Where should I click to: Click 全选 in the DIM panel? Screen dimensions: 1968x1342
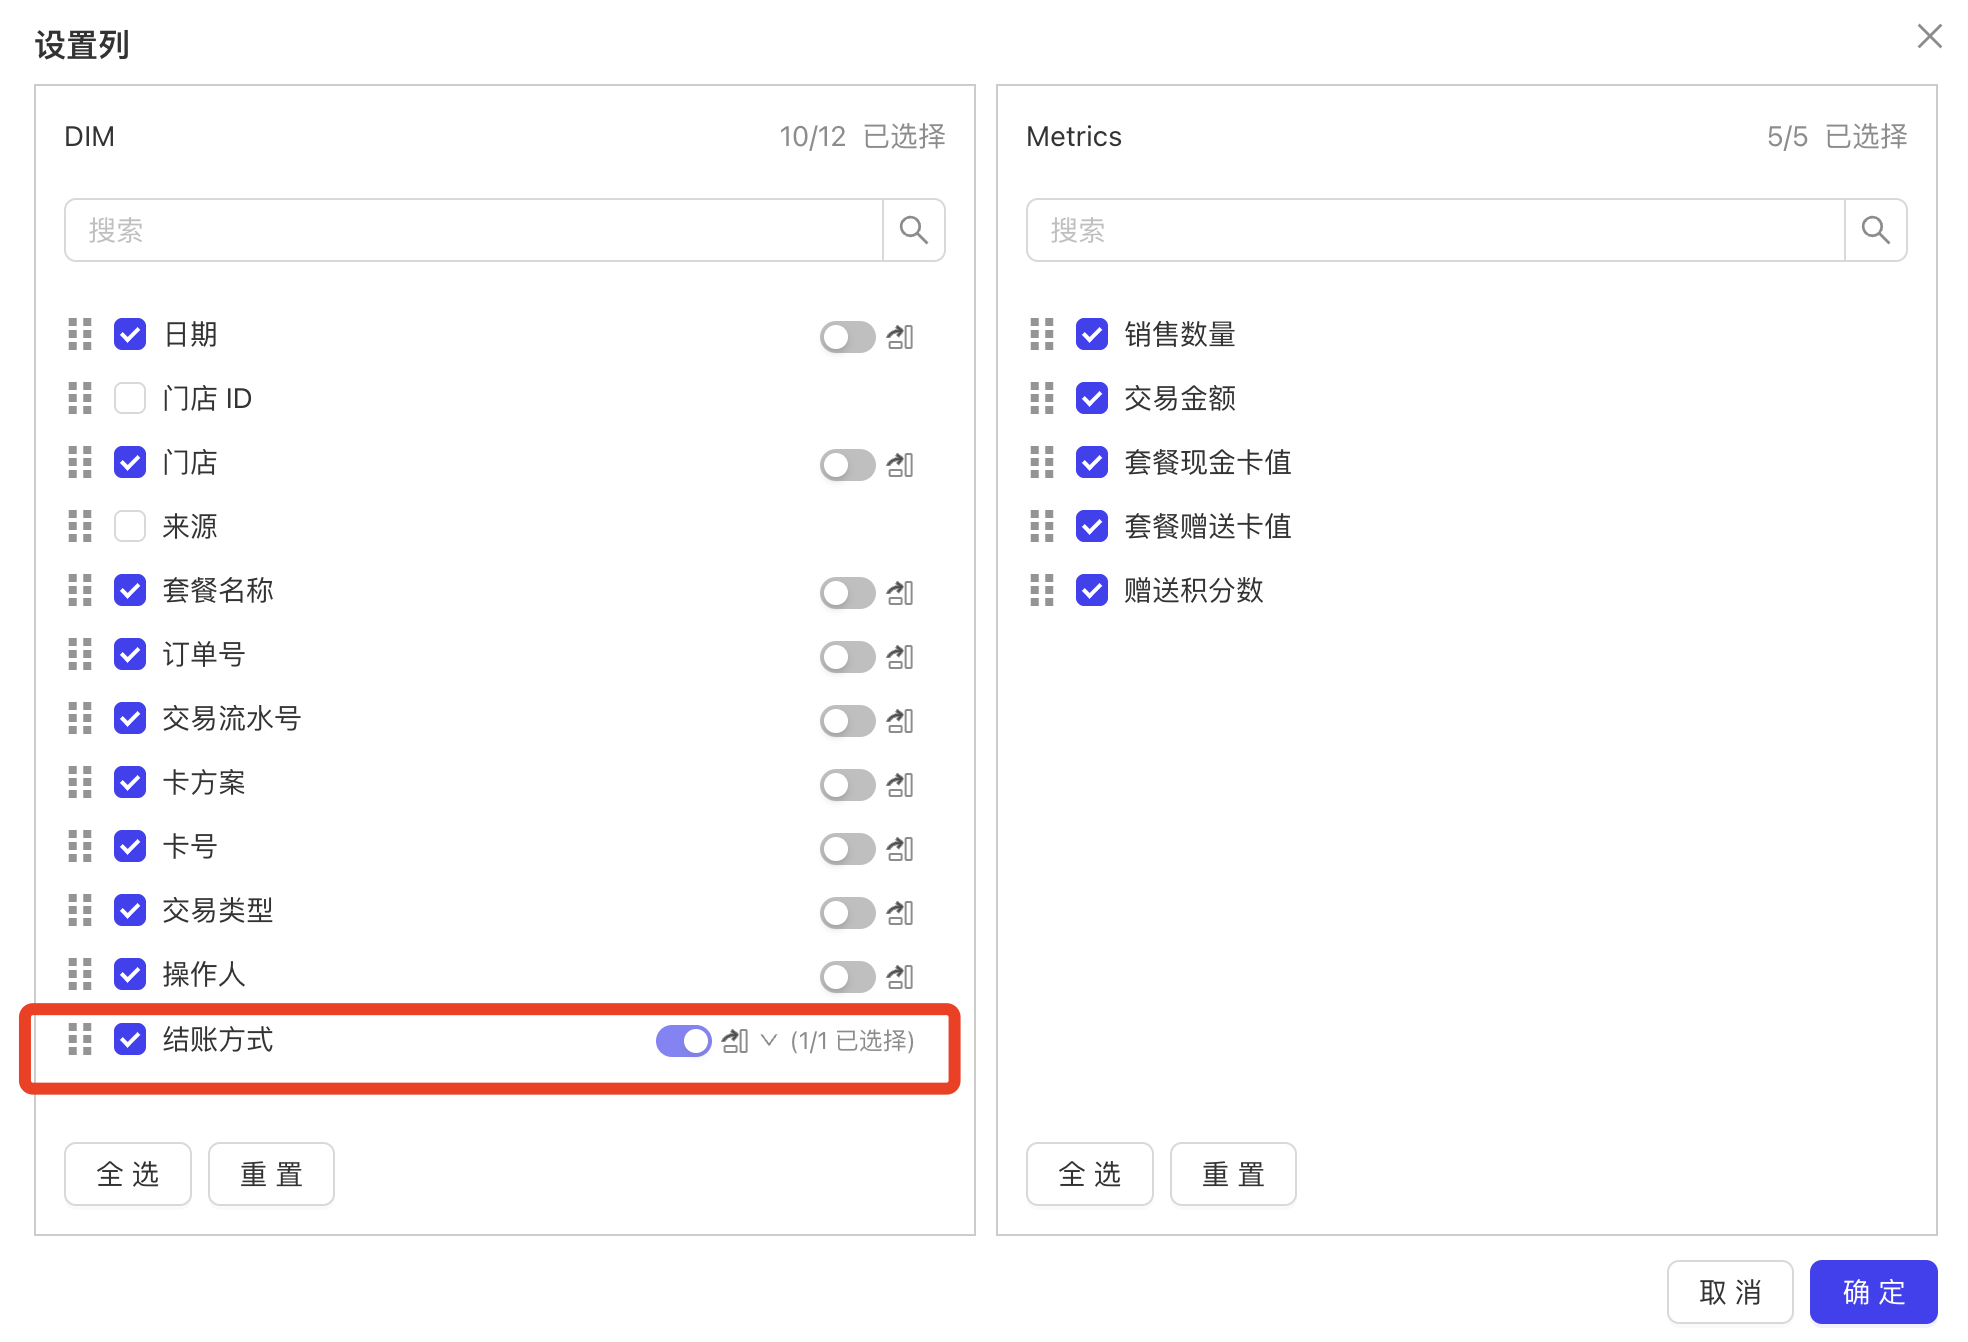click(128, 1174)
